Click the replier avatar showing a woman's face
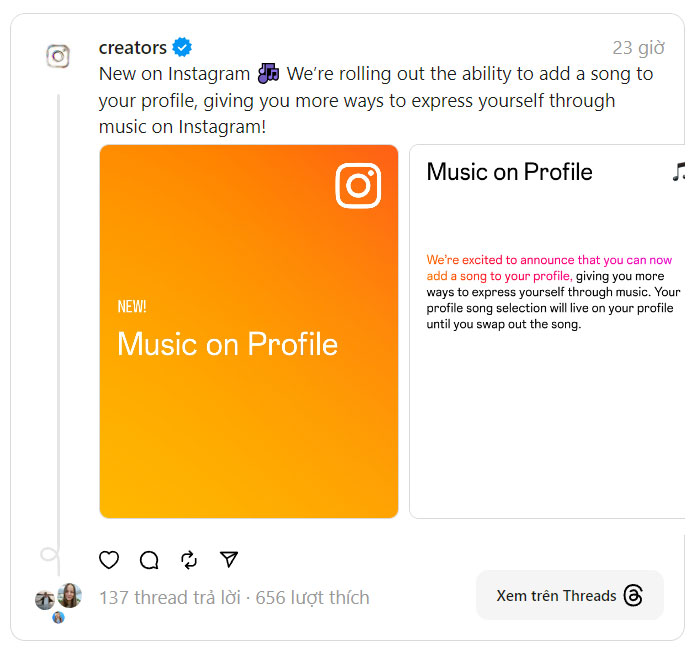700x655 pixels. click(x=70, y=595)
